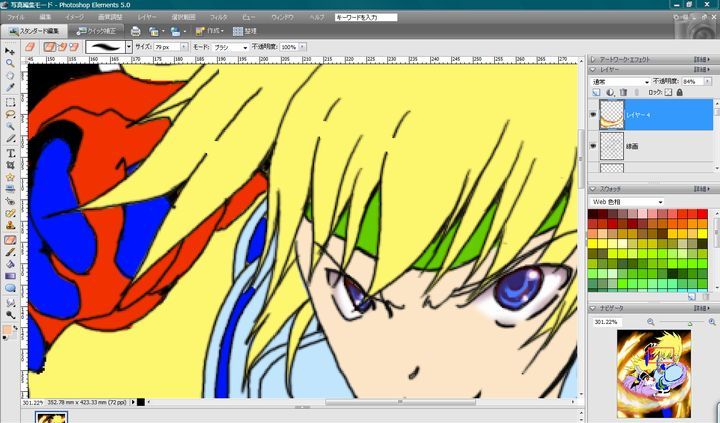Switch to Background Eraser in options bar

[62, 46]
